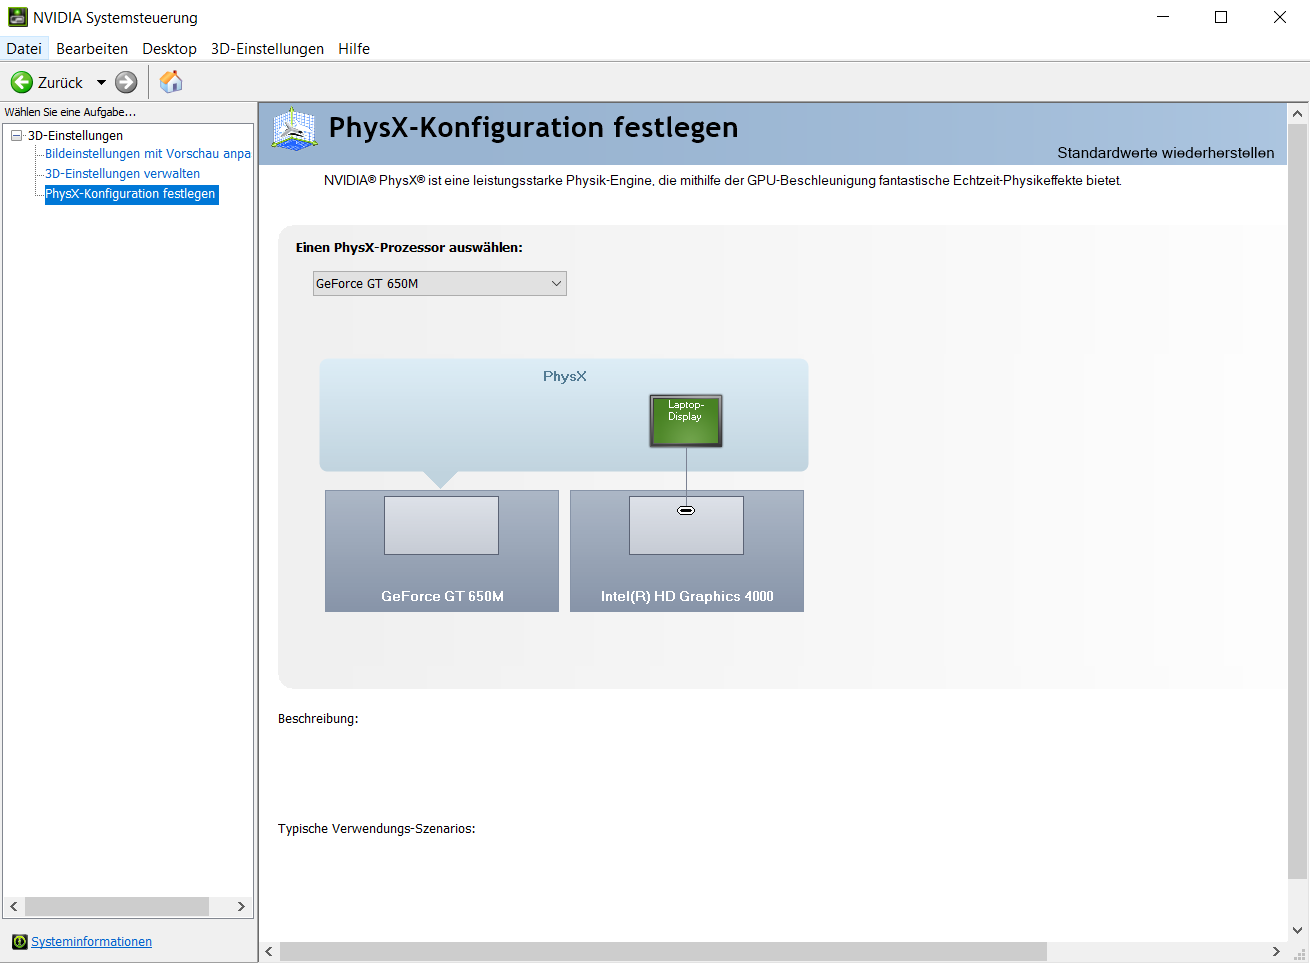Screen dimensions: 1310x964
Task: Open the 3D-Einstellungen menu
Action: coord(267,48)
